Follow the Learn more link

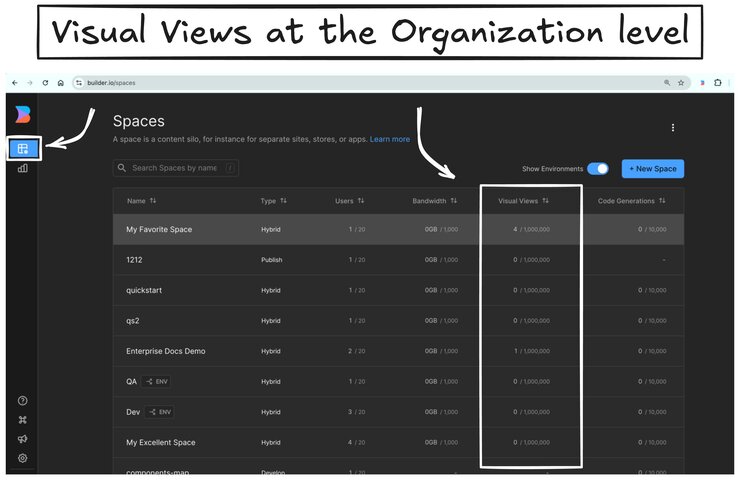coord(389,139)
